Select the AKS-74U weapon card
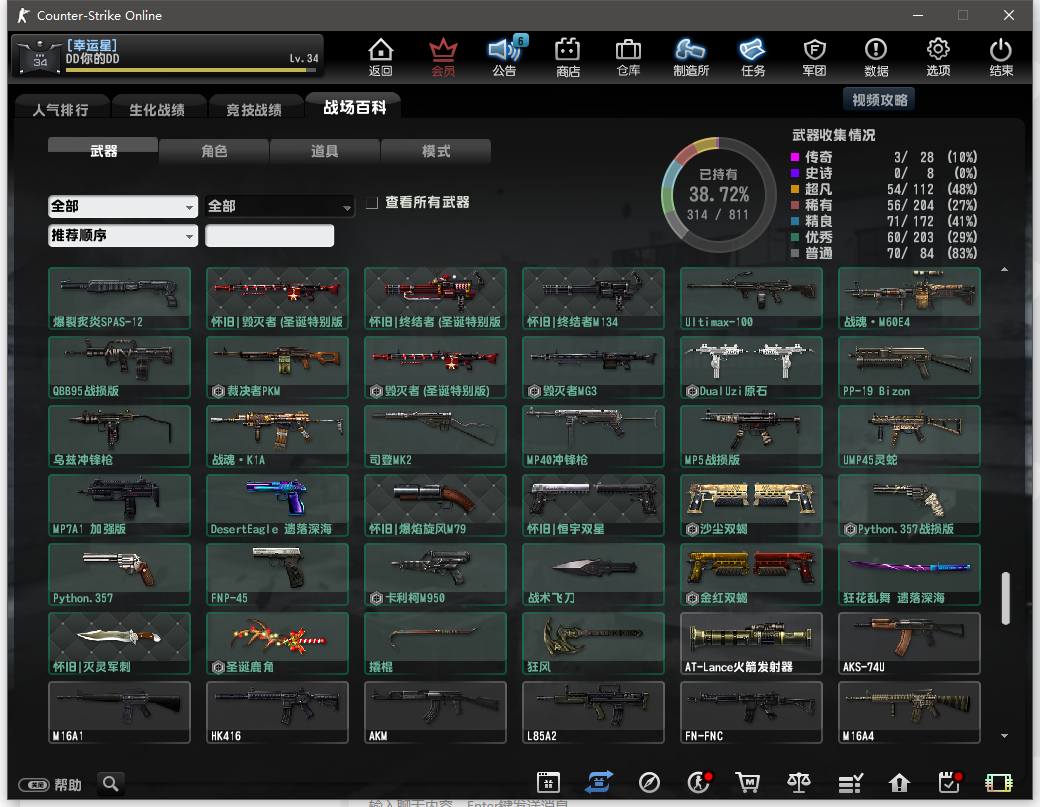1040x807 pixels. pos(909,643)
